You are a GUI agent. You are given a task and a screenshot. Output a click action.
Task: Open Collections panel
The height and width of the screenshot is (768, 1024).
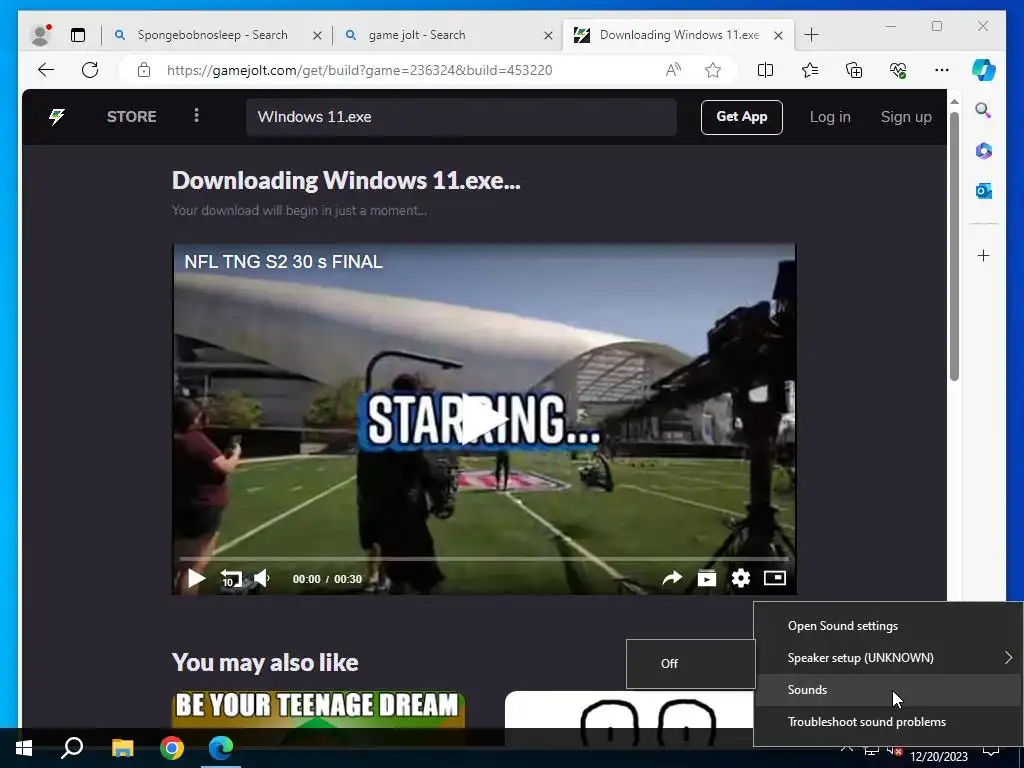tap(854, 70)
